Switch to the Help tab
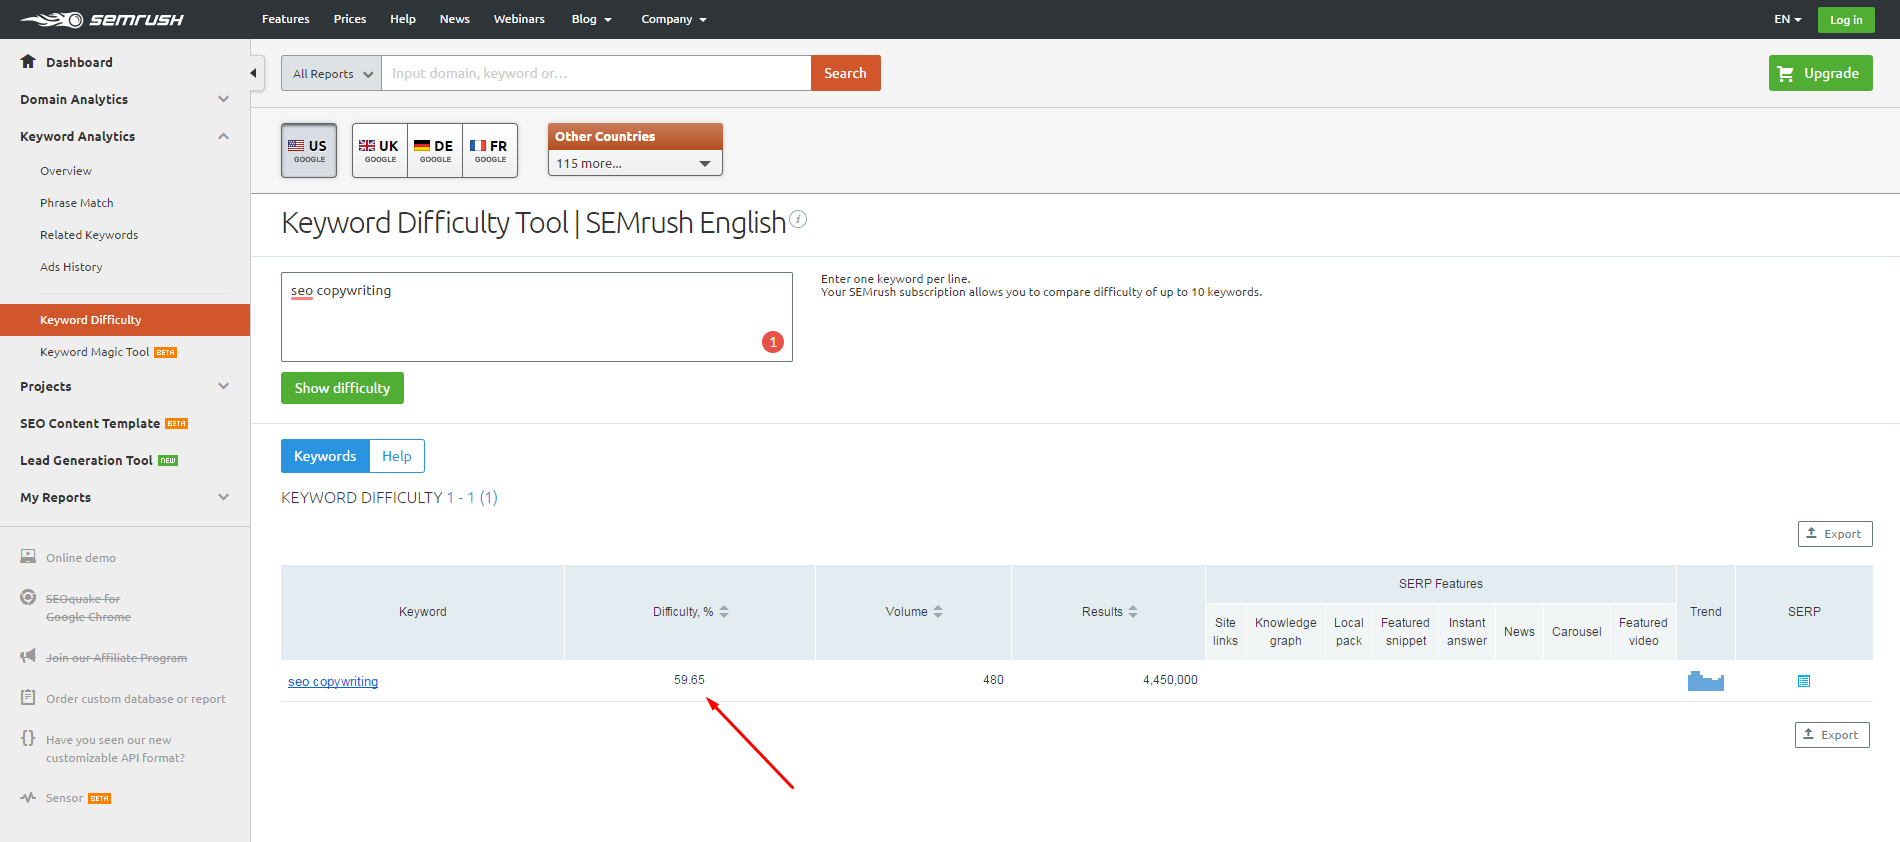1900x842 pixels. point(396,456)
